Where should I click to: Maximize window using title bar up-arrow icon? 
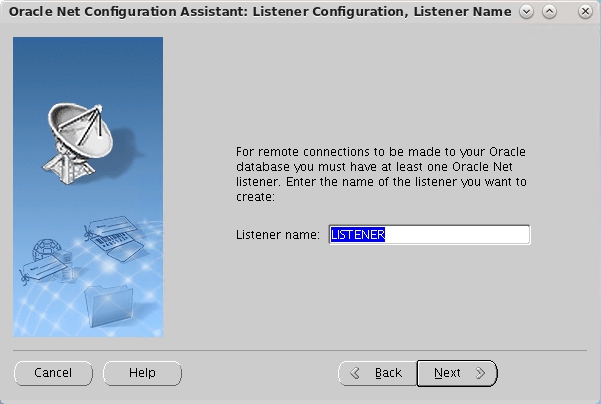click(549, 12)
